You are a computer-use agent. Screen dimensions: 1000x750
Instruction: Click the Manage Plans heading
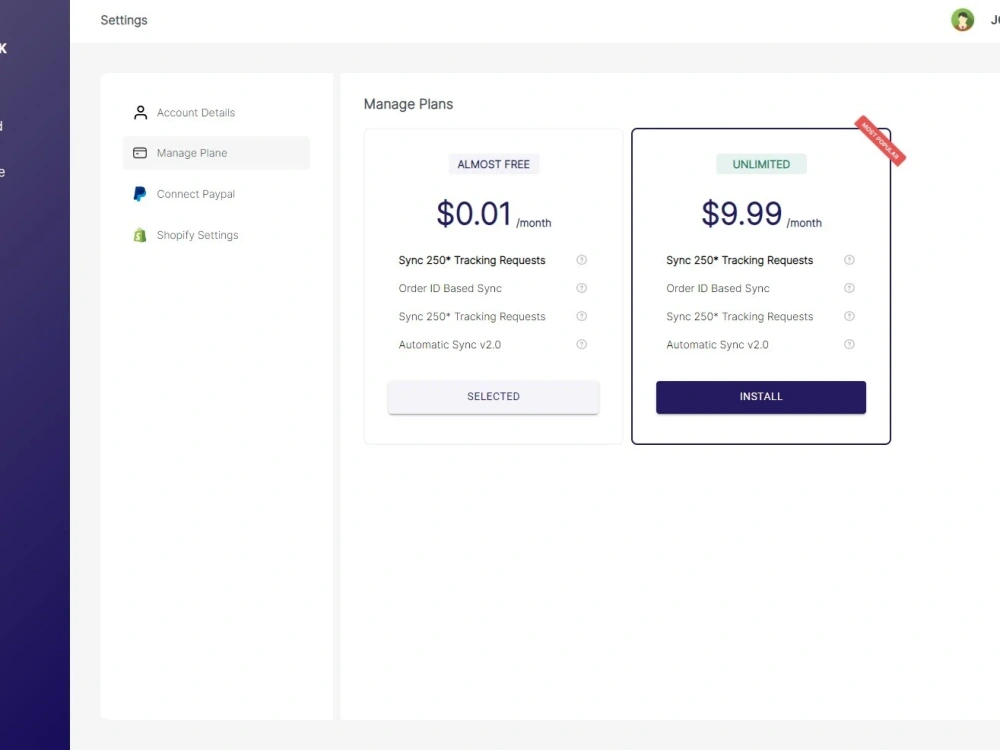coord(408,104)
